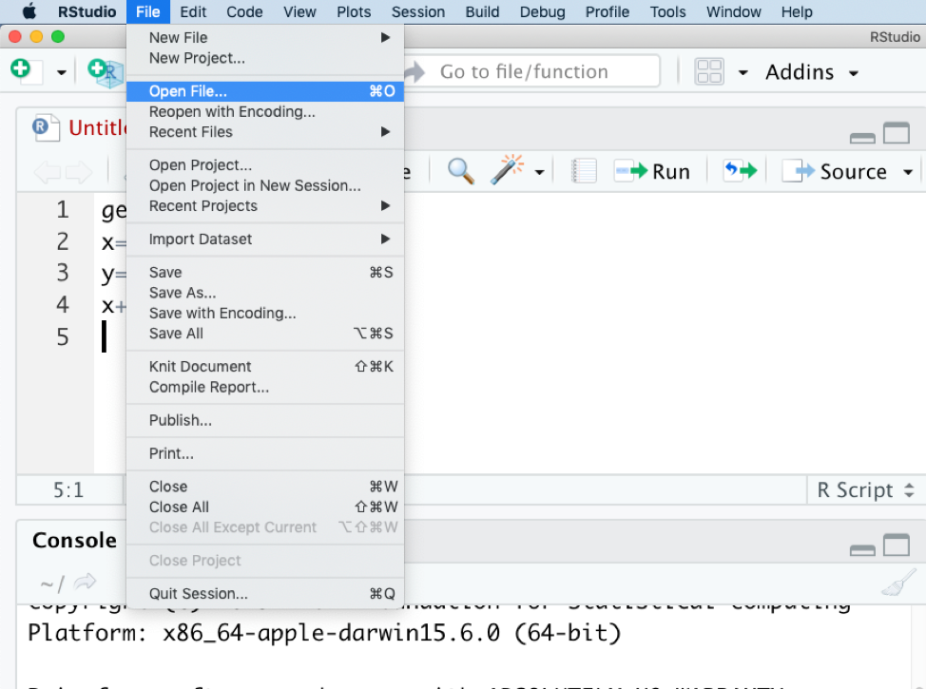
Task: Open the Plots menu
Action: click(354, 12)
